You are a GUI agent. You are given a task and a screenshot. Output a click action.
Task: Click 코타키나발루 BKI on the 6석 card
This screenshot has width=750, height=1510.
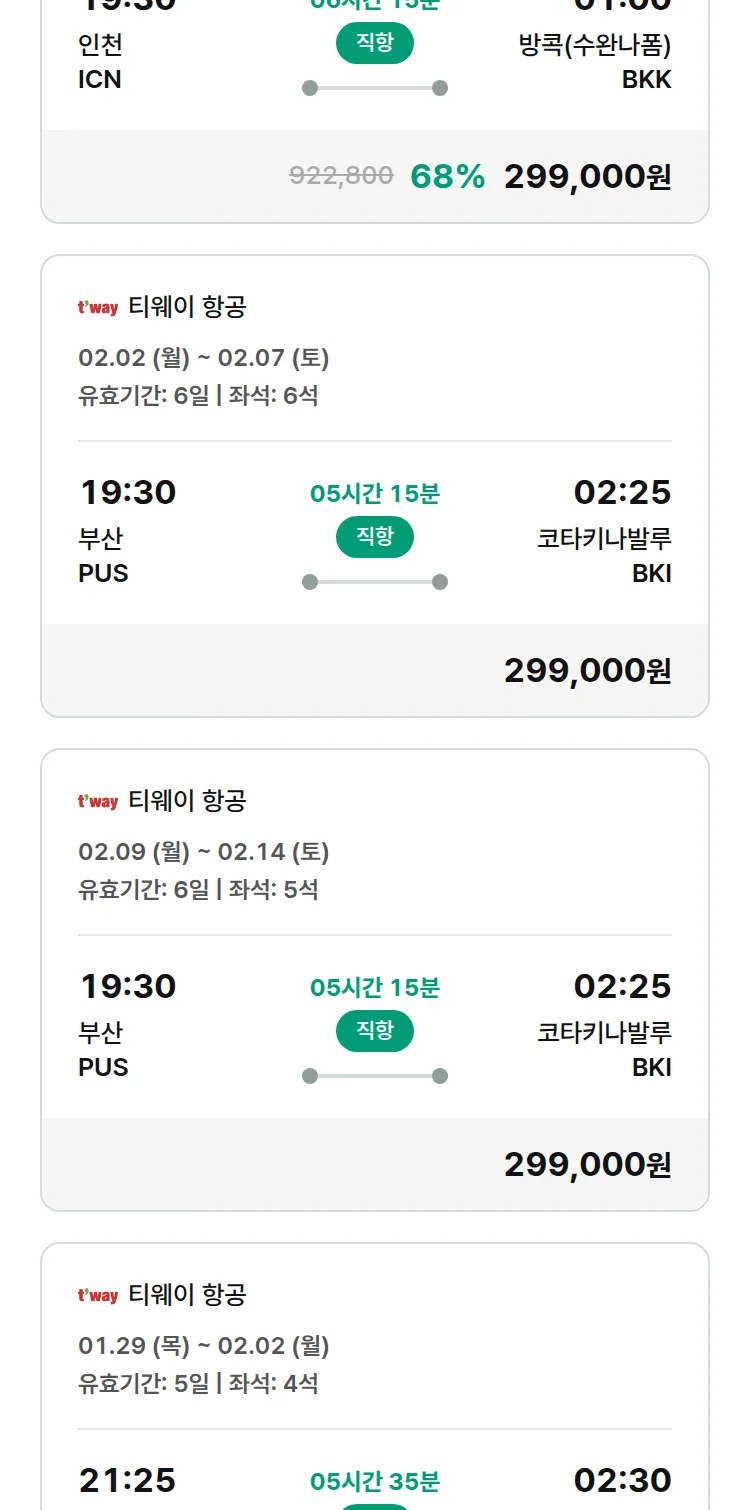pyautogui.click(x=604, y=555)
